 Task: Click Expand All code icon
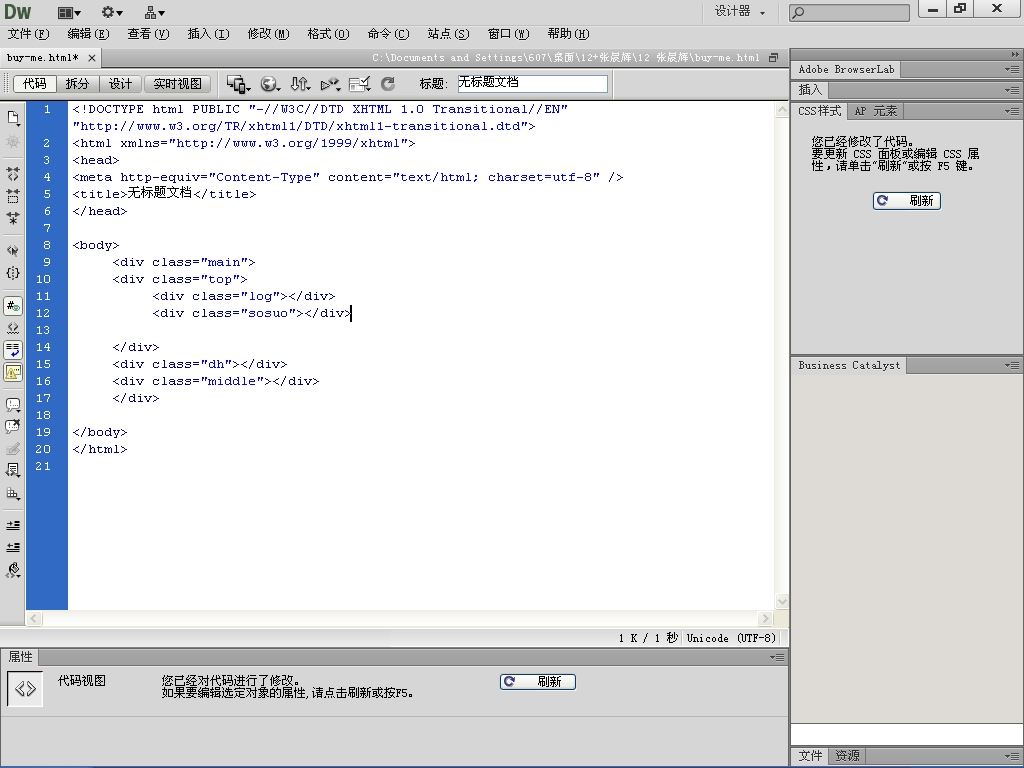pyautogui.click(x=13, y=218)
